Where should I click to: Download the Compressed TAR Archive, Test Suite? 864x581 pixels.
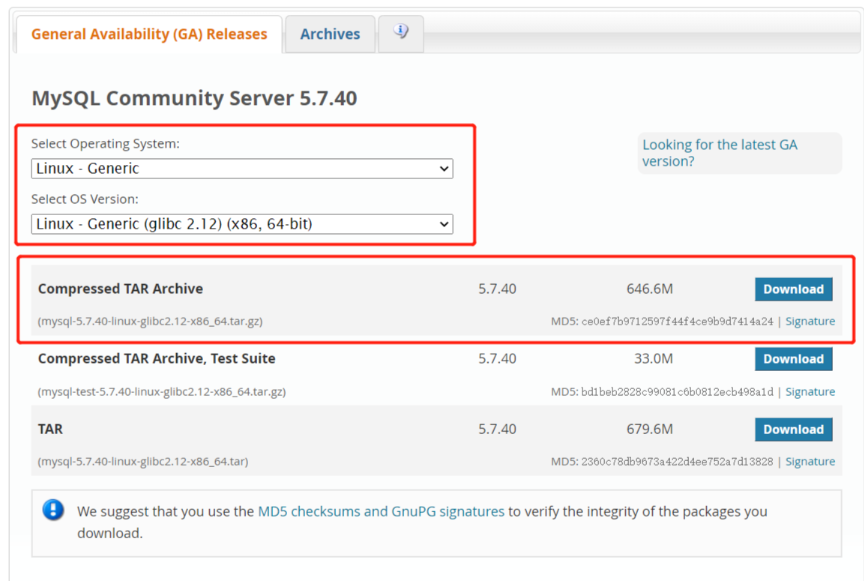click(x=793, y=359)
